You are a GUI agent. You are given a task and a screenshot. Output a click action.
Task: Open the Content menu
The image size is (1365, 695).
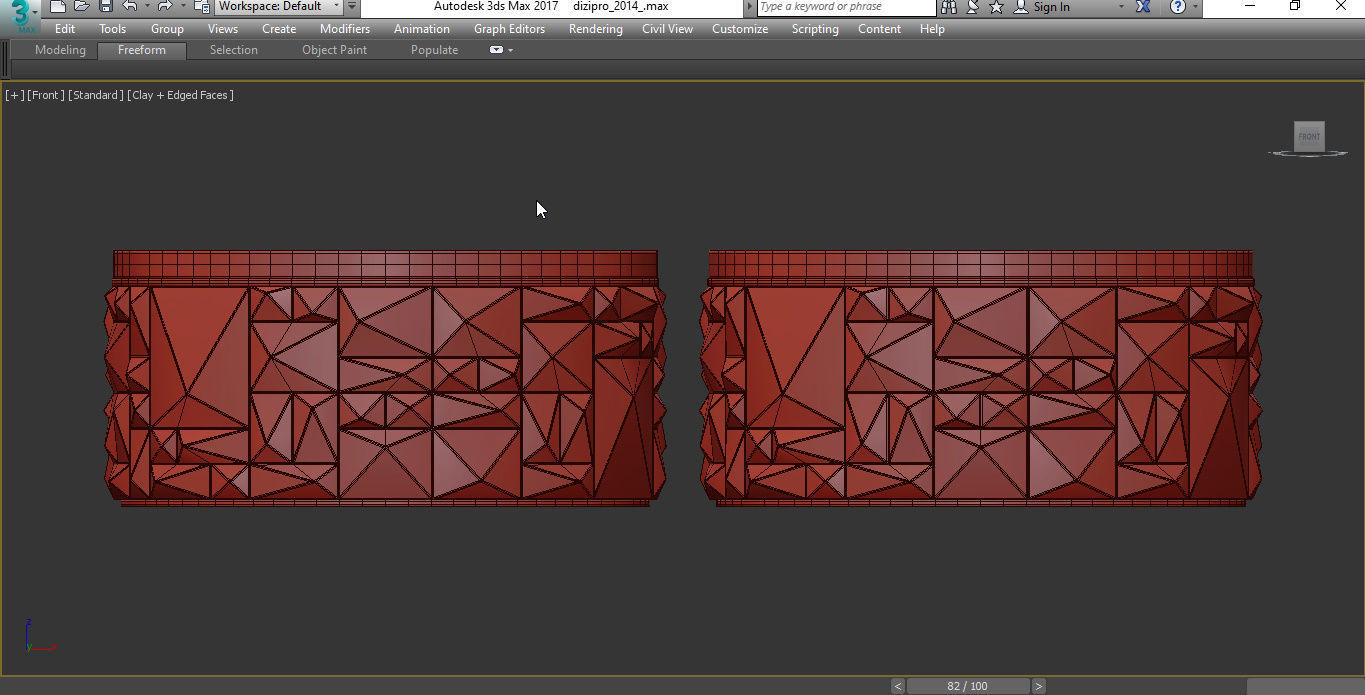point(879,29)
